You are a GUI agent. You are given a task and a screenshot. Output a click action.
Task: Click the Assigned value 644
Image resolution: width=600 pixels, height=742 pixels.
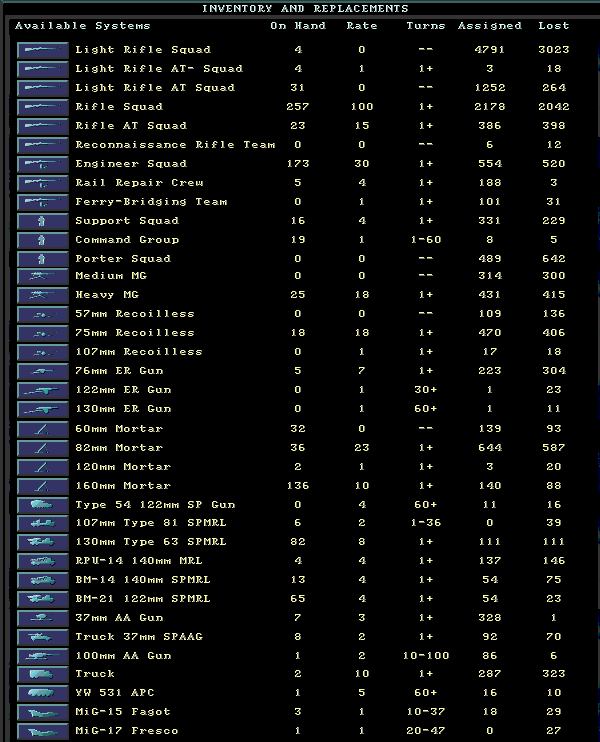coord(490,447)
